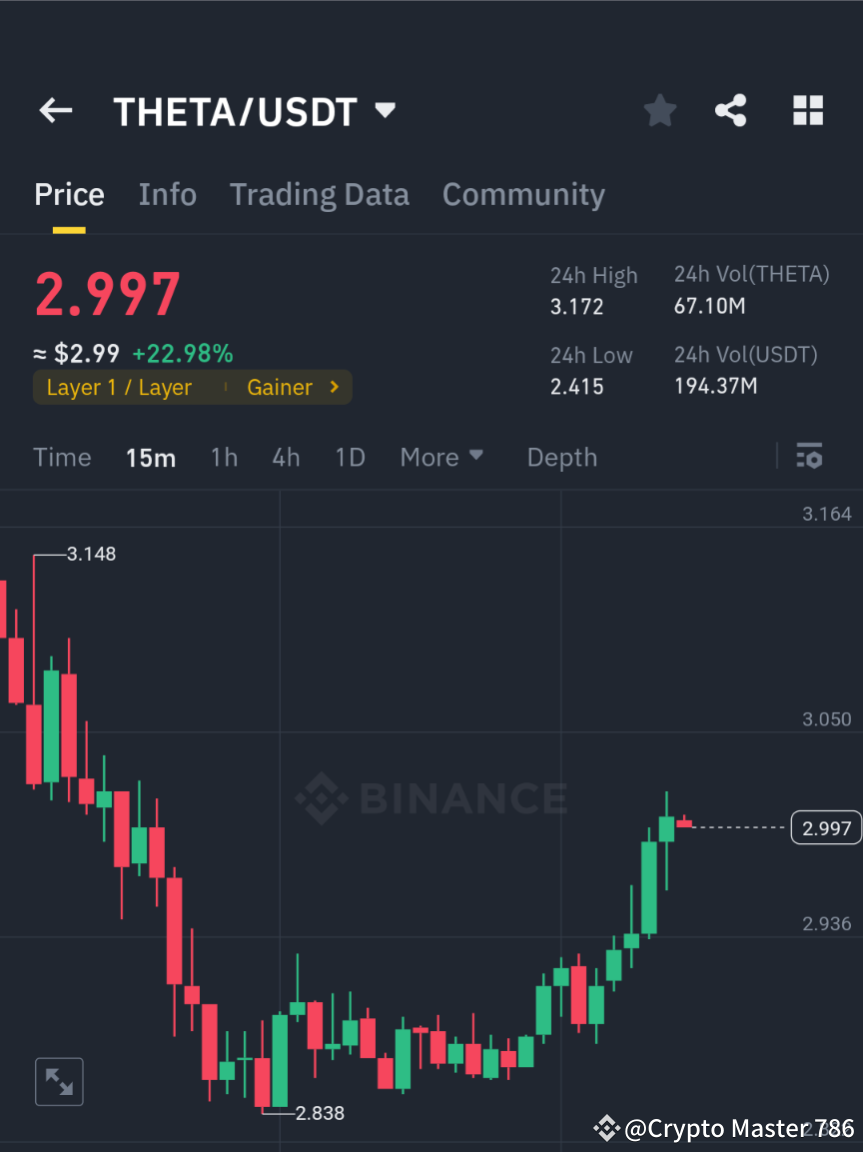
Task: Open the share options
Action: (731, 111)
